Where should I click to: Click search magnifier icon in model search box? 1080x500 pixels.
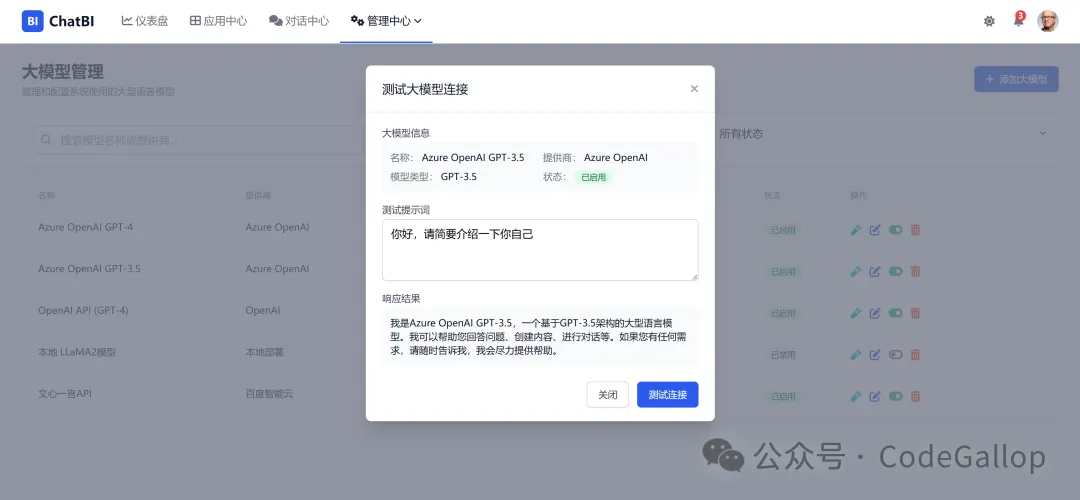pyautogui.click(x=47, y=140)
